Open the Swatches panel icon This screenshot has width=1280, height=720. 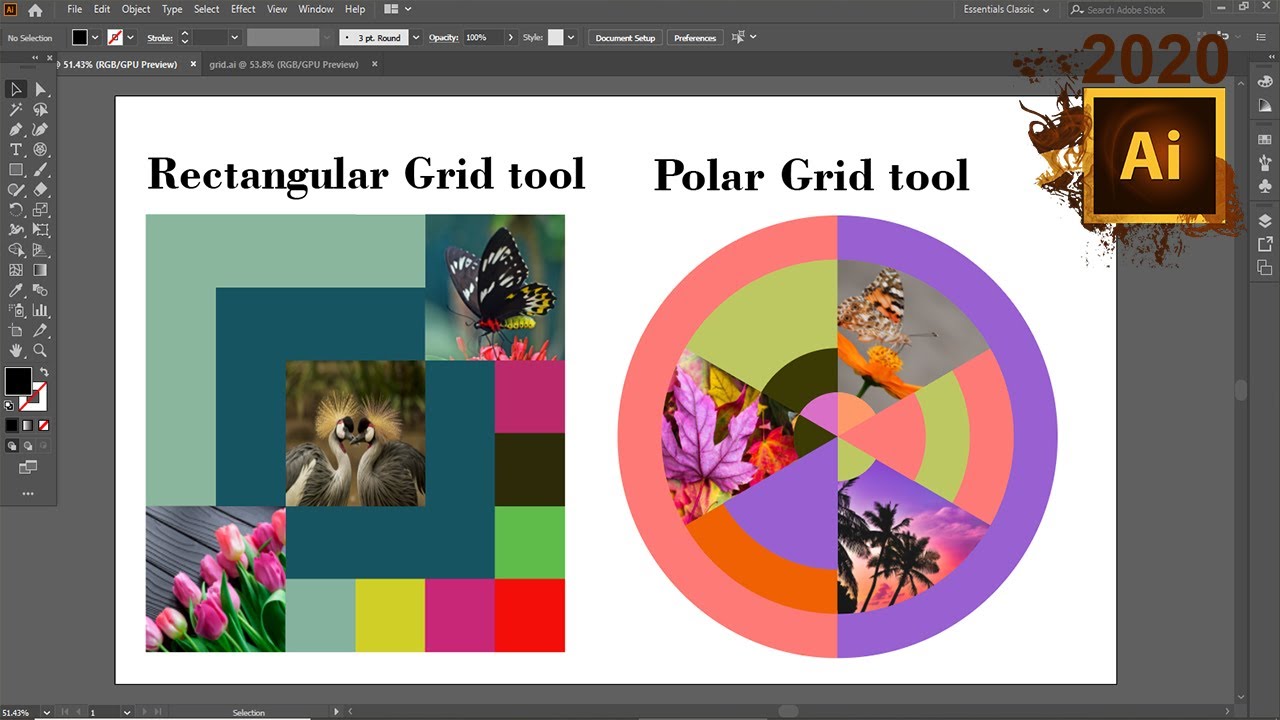point(1265,139)
